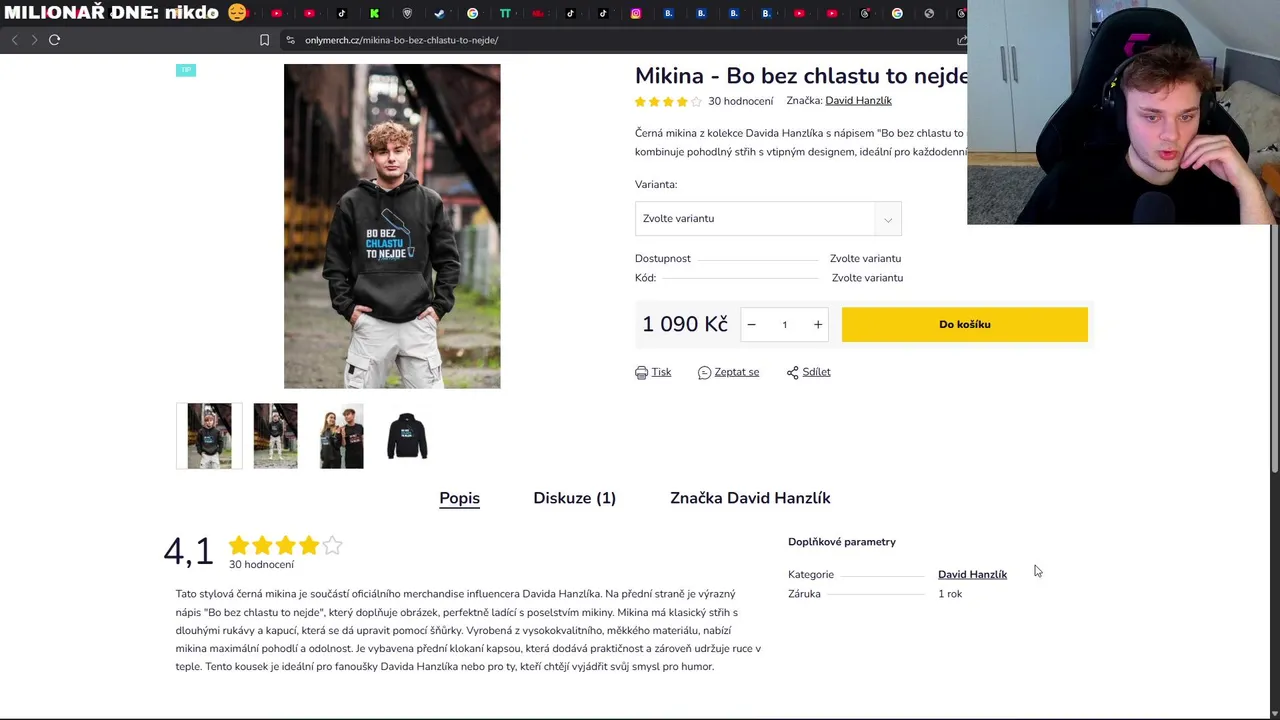Open the Značka David Hanzlík tab

(750, 498)
